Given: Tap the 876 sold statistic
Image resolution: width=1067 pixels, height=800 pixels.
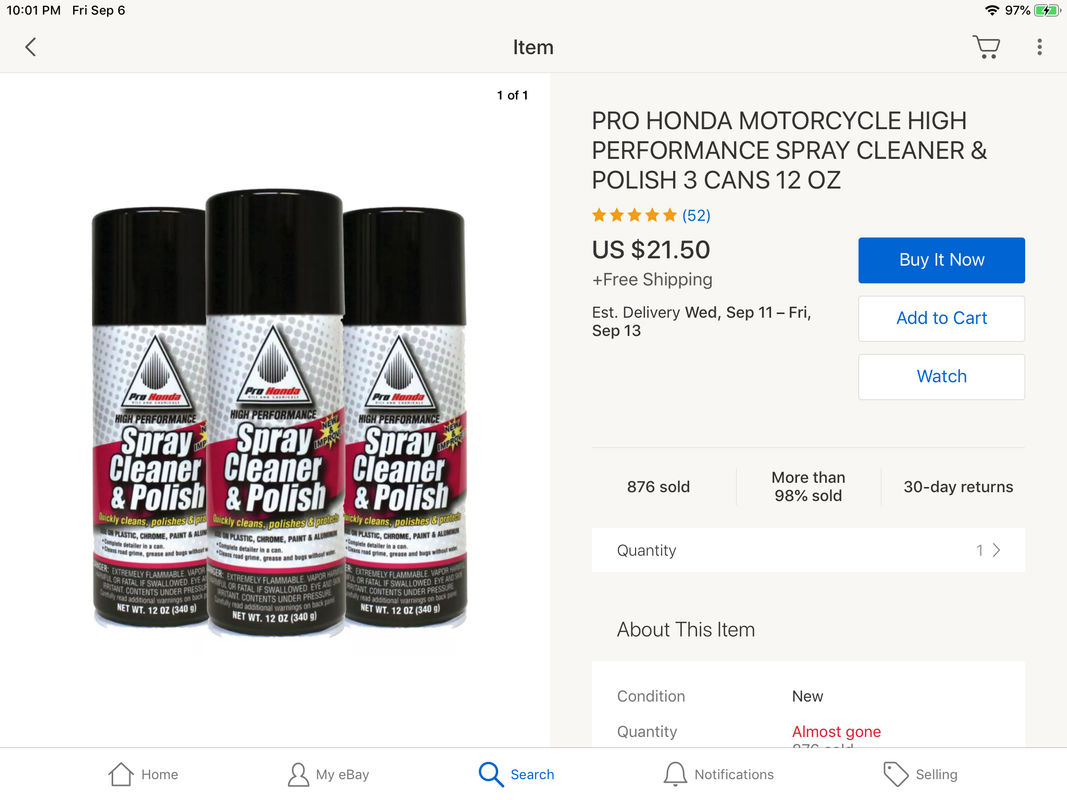Looking at the screenshot, I should tap(658, 487).
